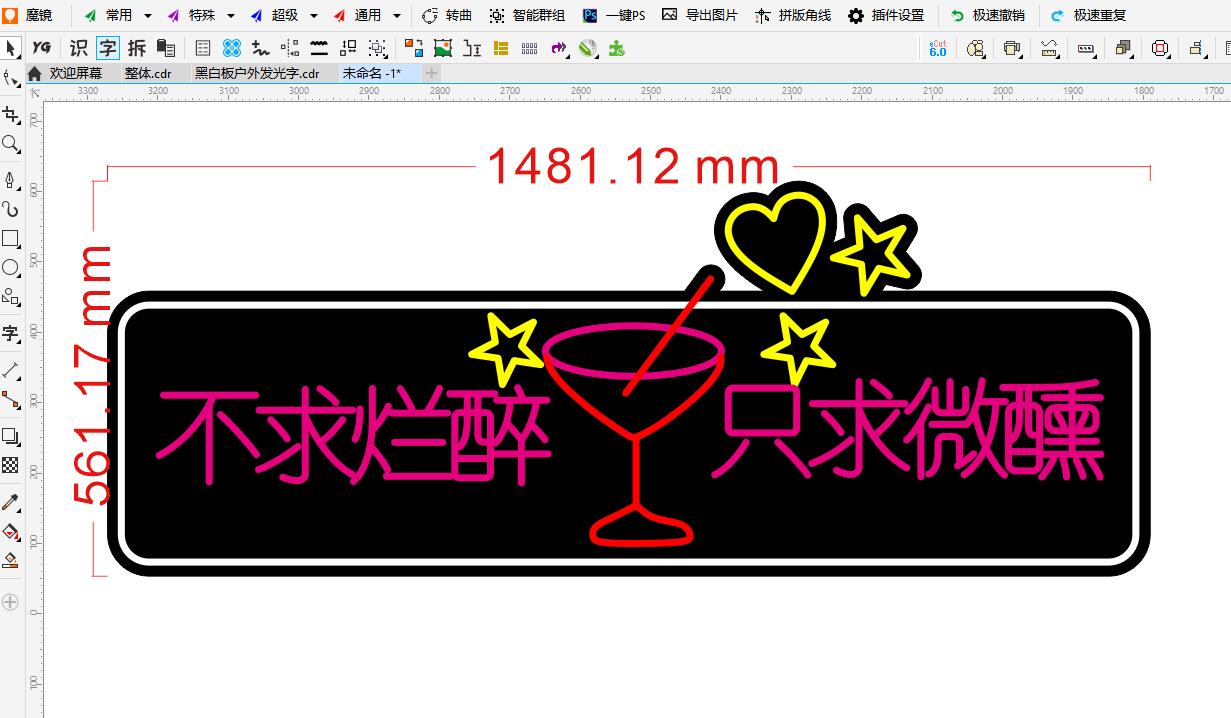Click the purple redo arrow icon
This screenshot has height=718, width=1231.
559,47
